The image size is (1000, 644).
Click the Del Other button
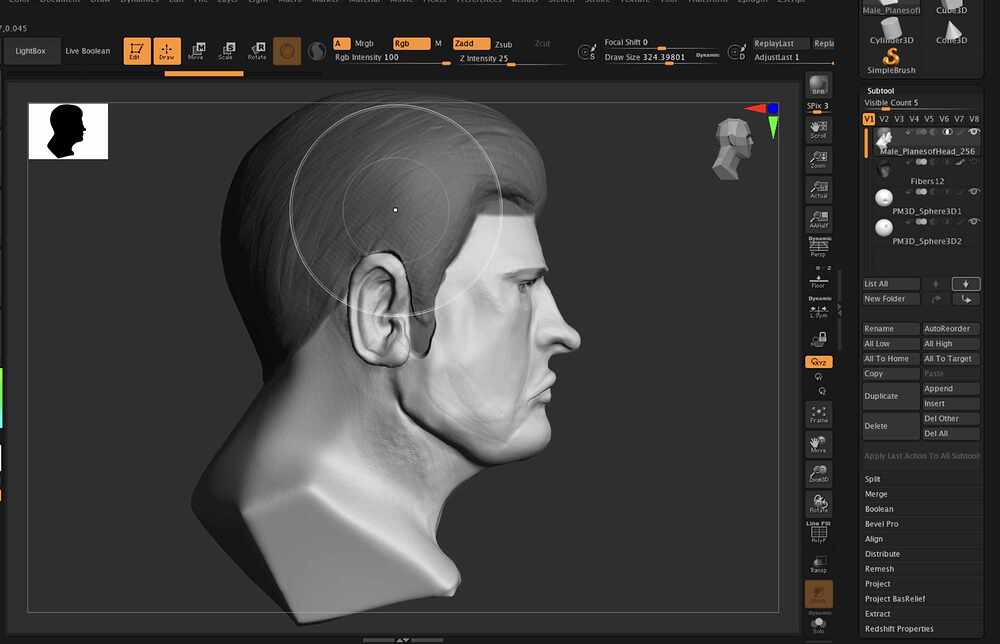[950, 418]
